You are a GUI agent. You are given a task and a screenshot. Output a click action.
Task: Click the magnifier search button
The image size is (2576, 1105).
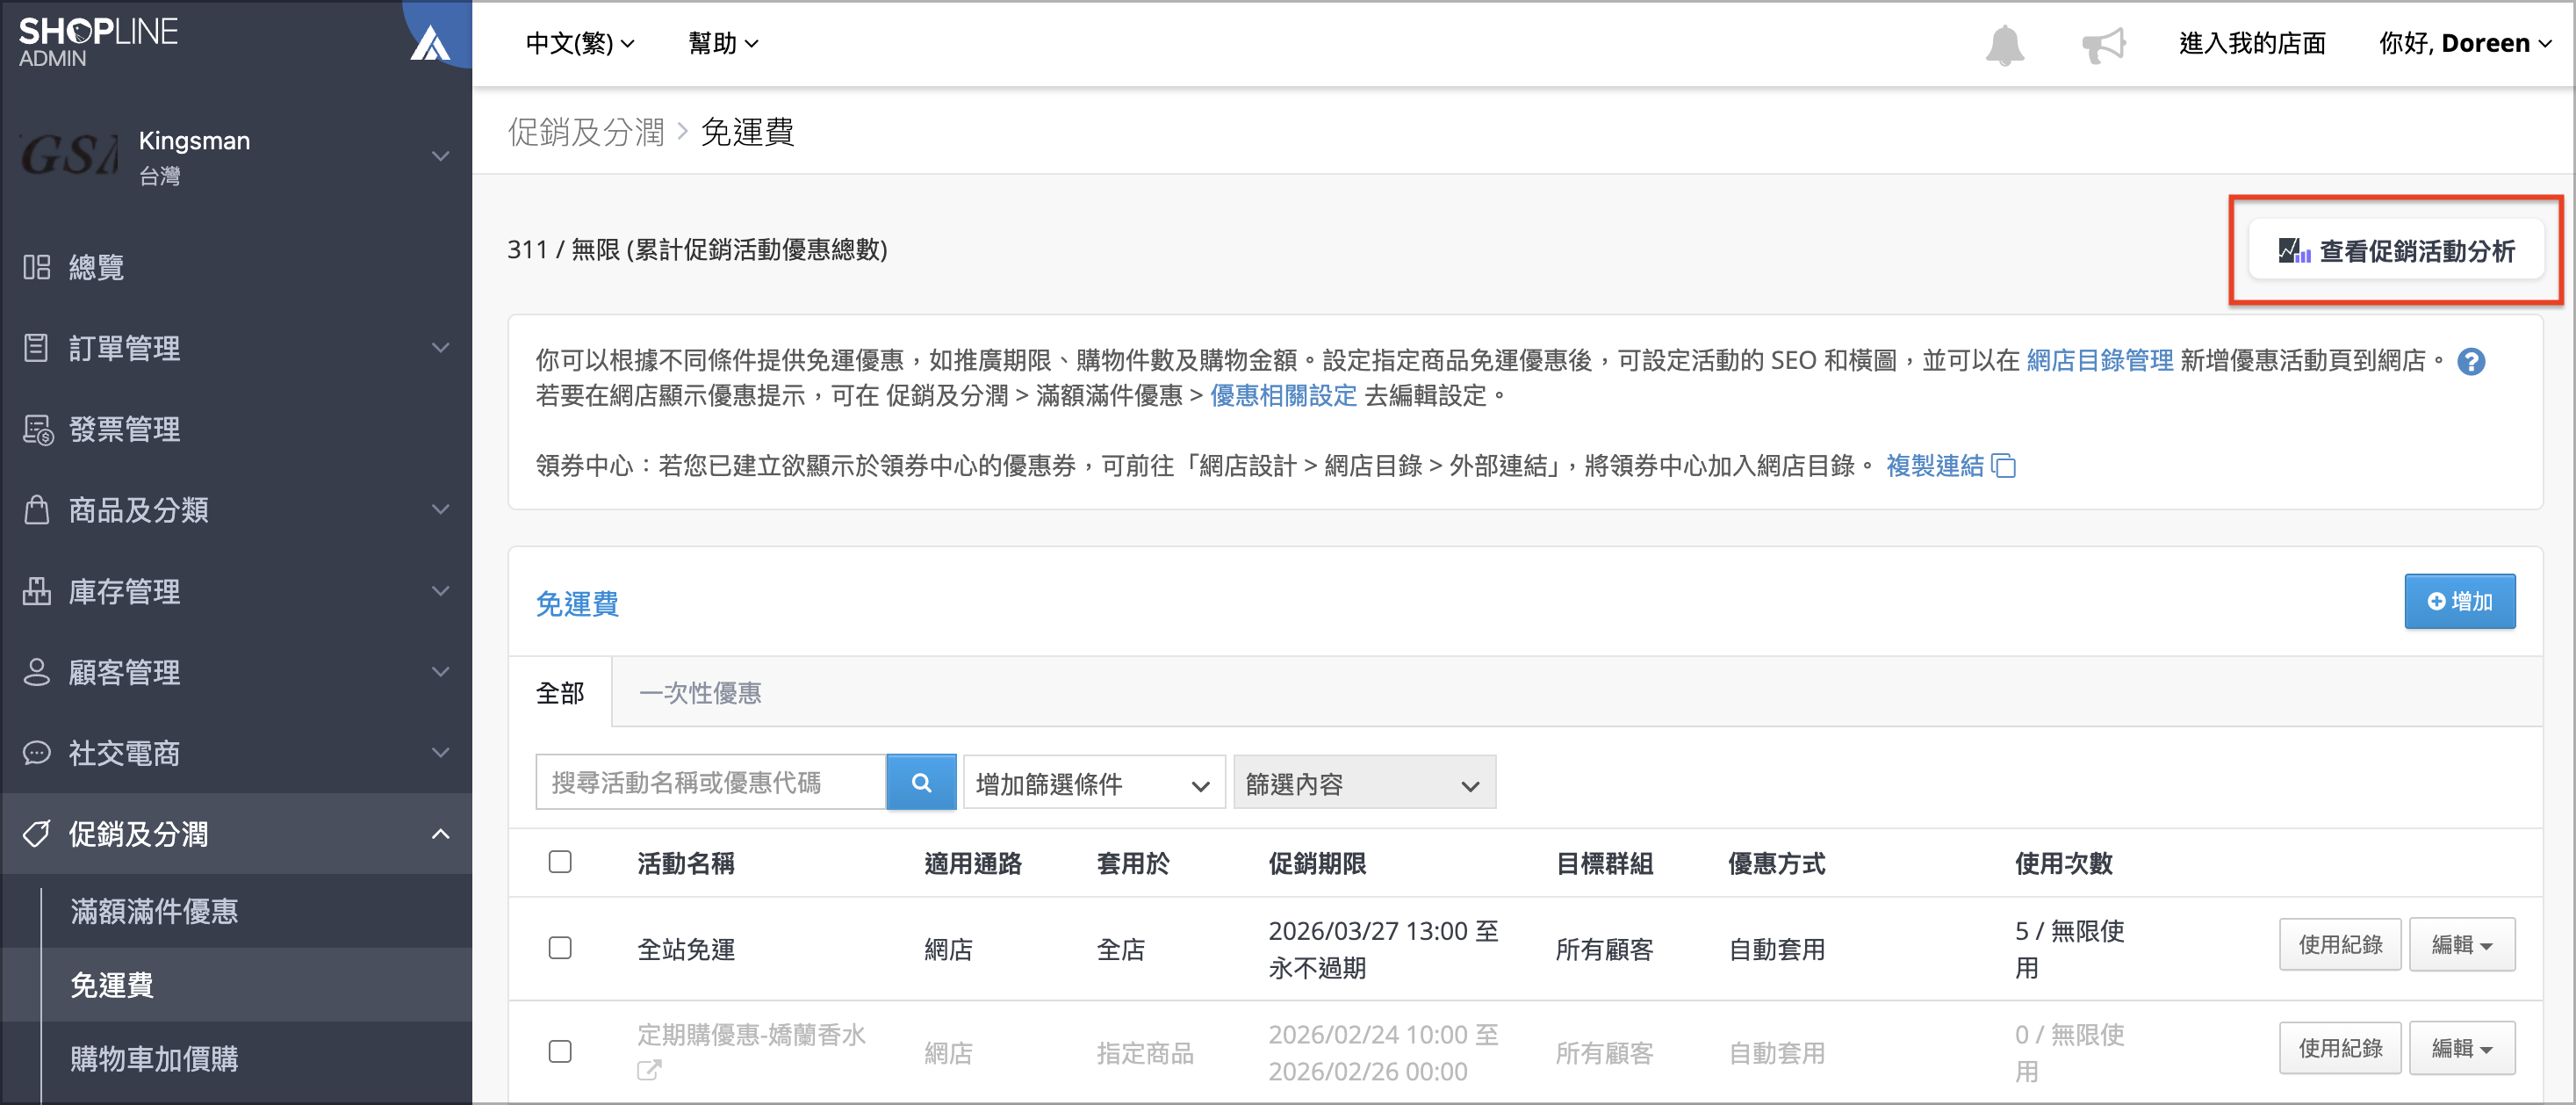point(921,782)
